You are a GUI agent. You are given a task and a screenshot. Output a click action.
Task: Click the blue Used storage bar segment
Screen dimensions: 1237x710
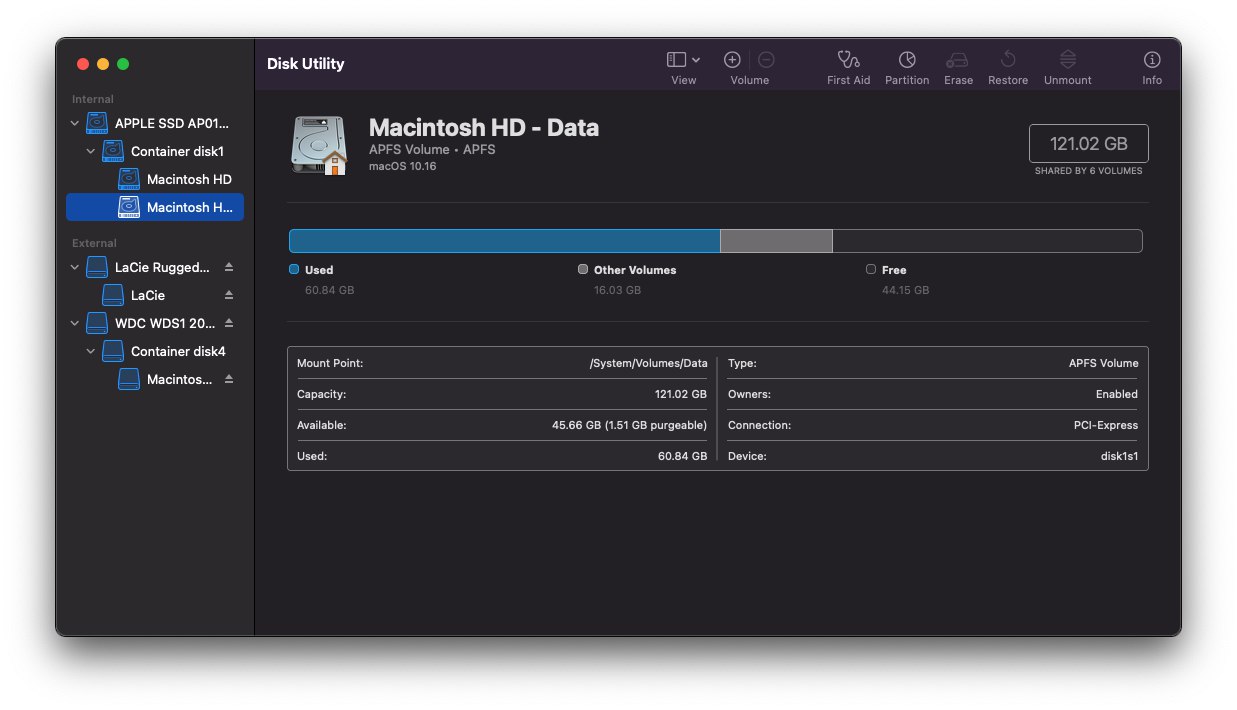(x=504, y=241)
